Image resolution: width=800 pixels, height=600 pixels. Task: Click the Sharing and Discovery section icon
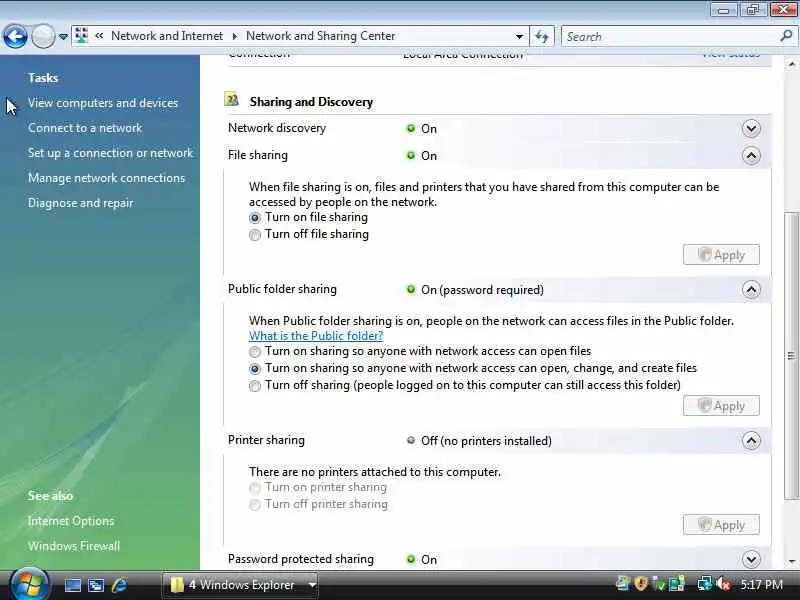pyautogui.click(x=232, y=99)
